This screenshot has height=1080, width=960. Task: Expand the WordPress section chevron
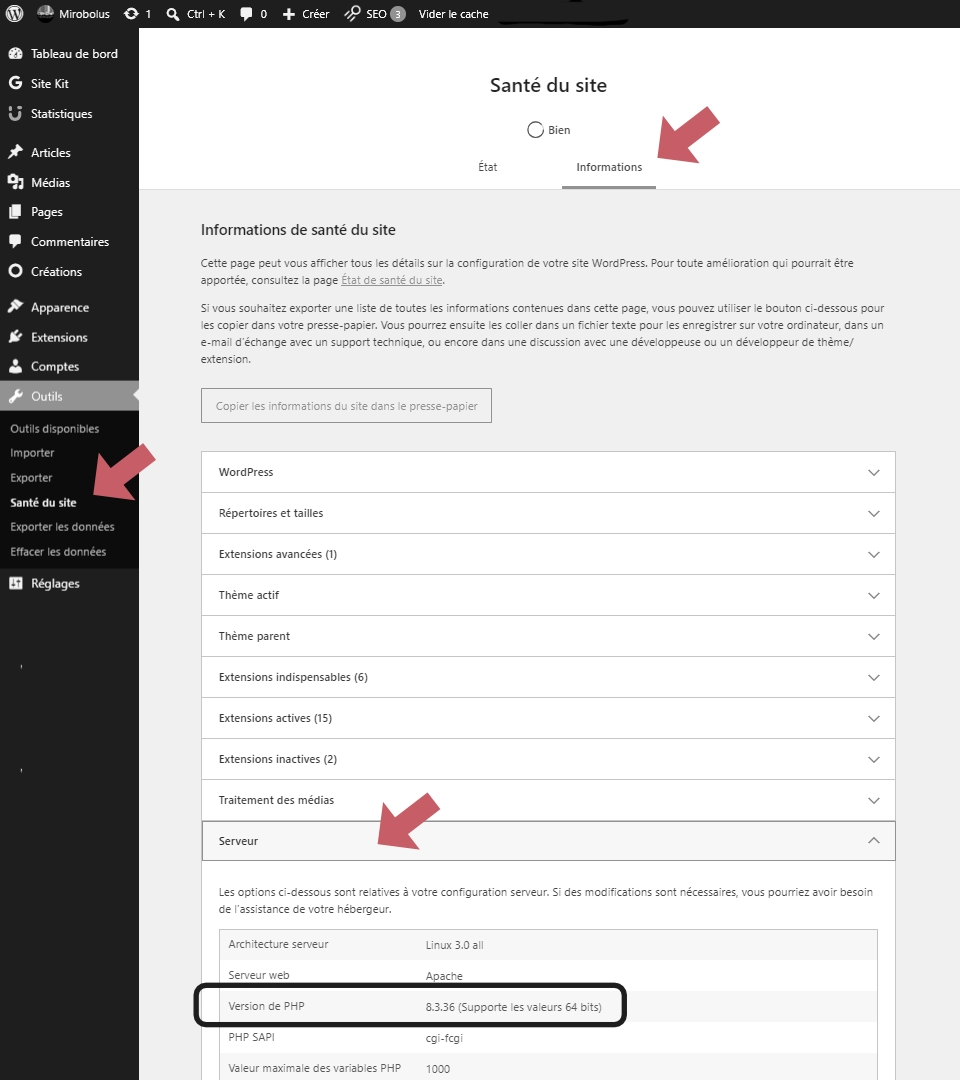pyautogui.click(x=874, y=472)
